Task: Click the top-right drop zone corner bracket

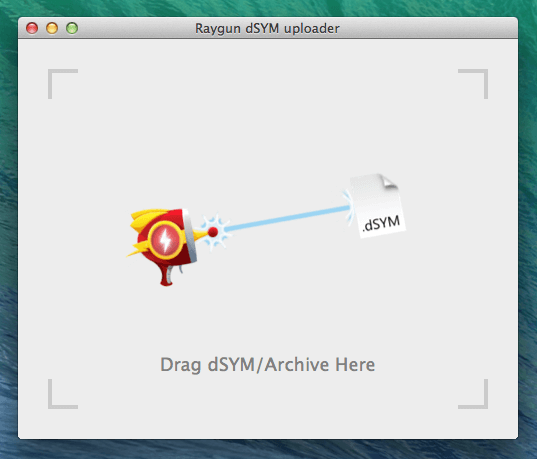Action: click(473, 84)
